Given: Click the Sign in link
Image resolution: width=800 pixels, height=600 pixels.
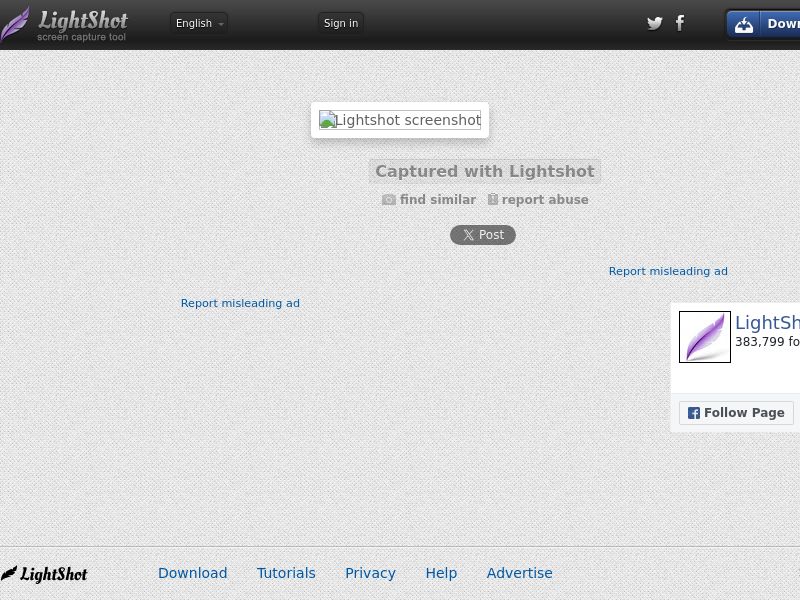Looking at the screenshot, I should click(340, 22).
